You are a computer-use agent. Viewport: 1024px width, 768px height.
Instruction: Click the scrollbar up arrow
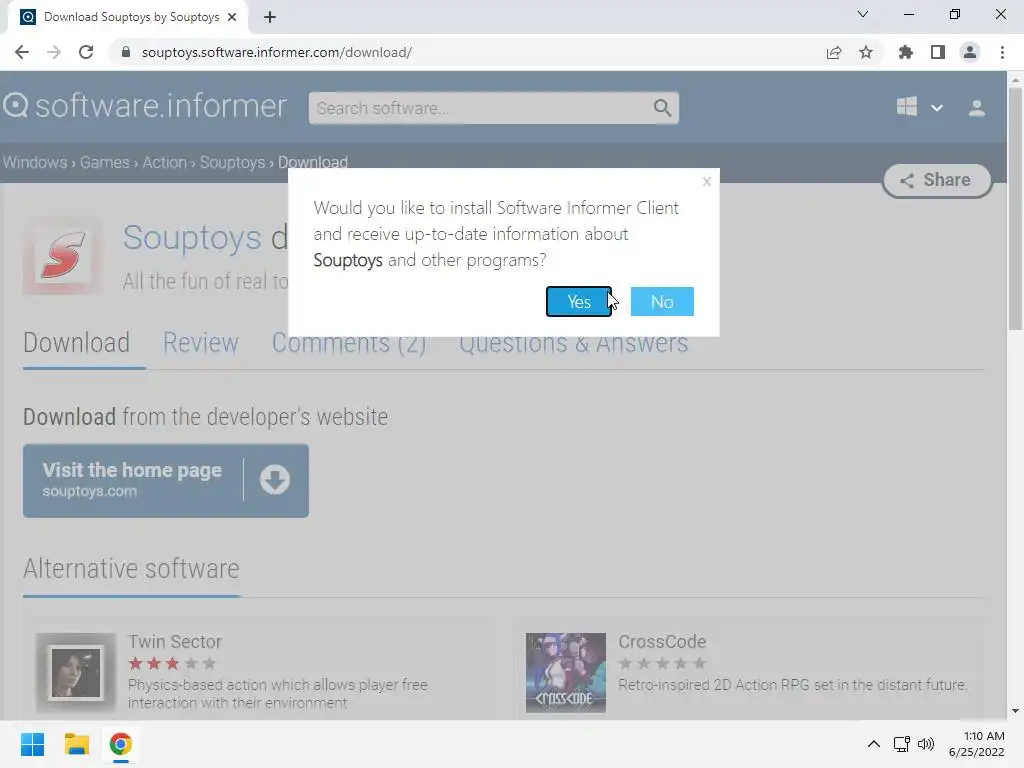pos(1015,80)
